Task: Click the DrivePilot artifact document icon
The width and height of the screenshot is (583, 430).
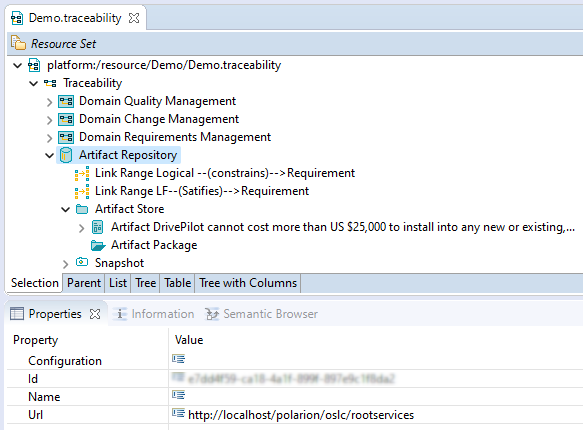Action: point(97,227)
